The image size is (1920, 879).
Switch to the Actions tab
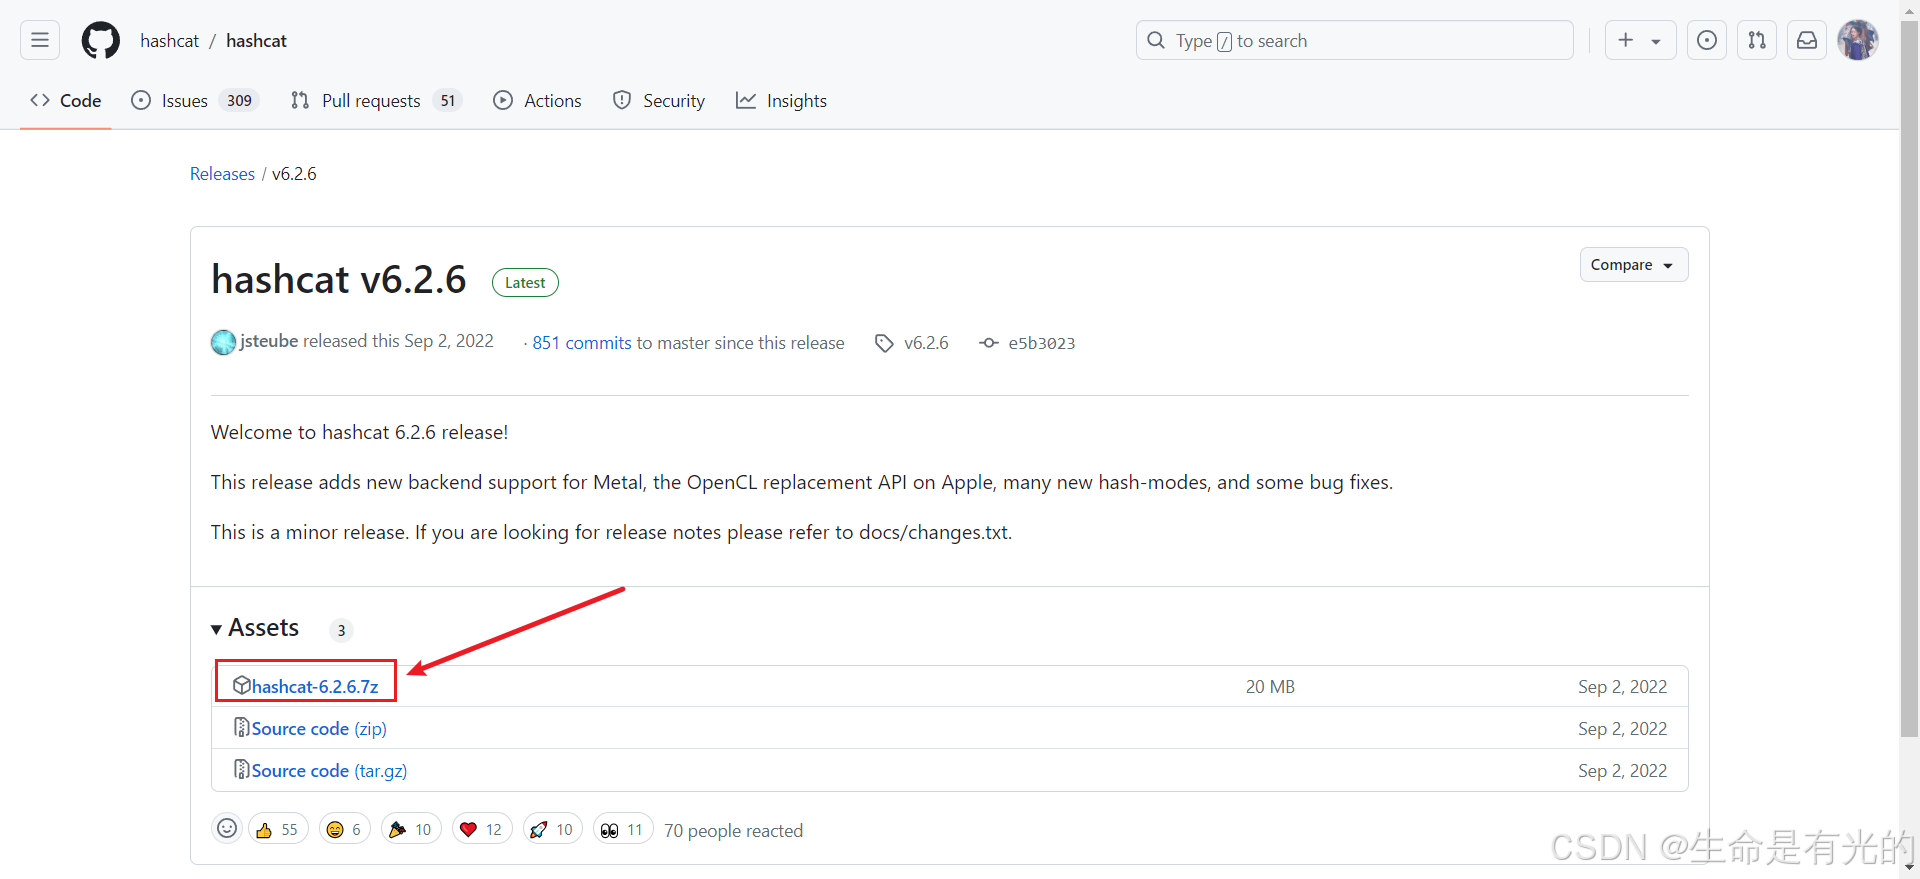tap(537, 100)
